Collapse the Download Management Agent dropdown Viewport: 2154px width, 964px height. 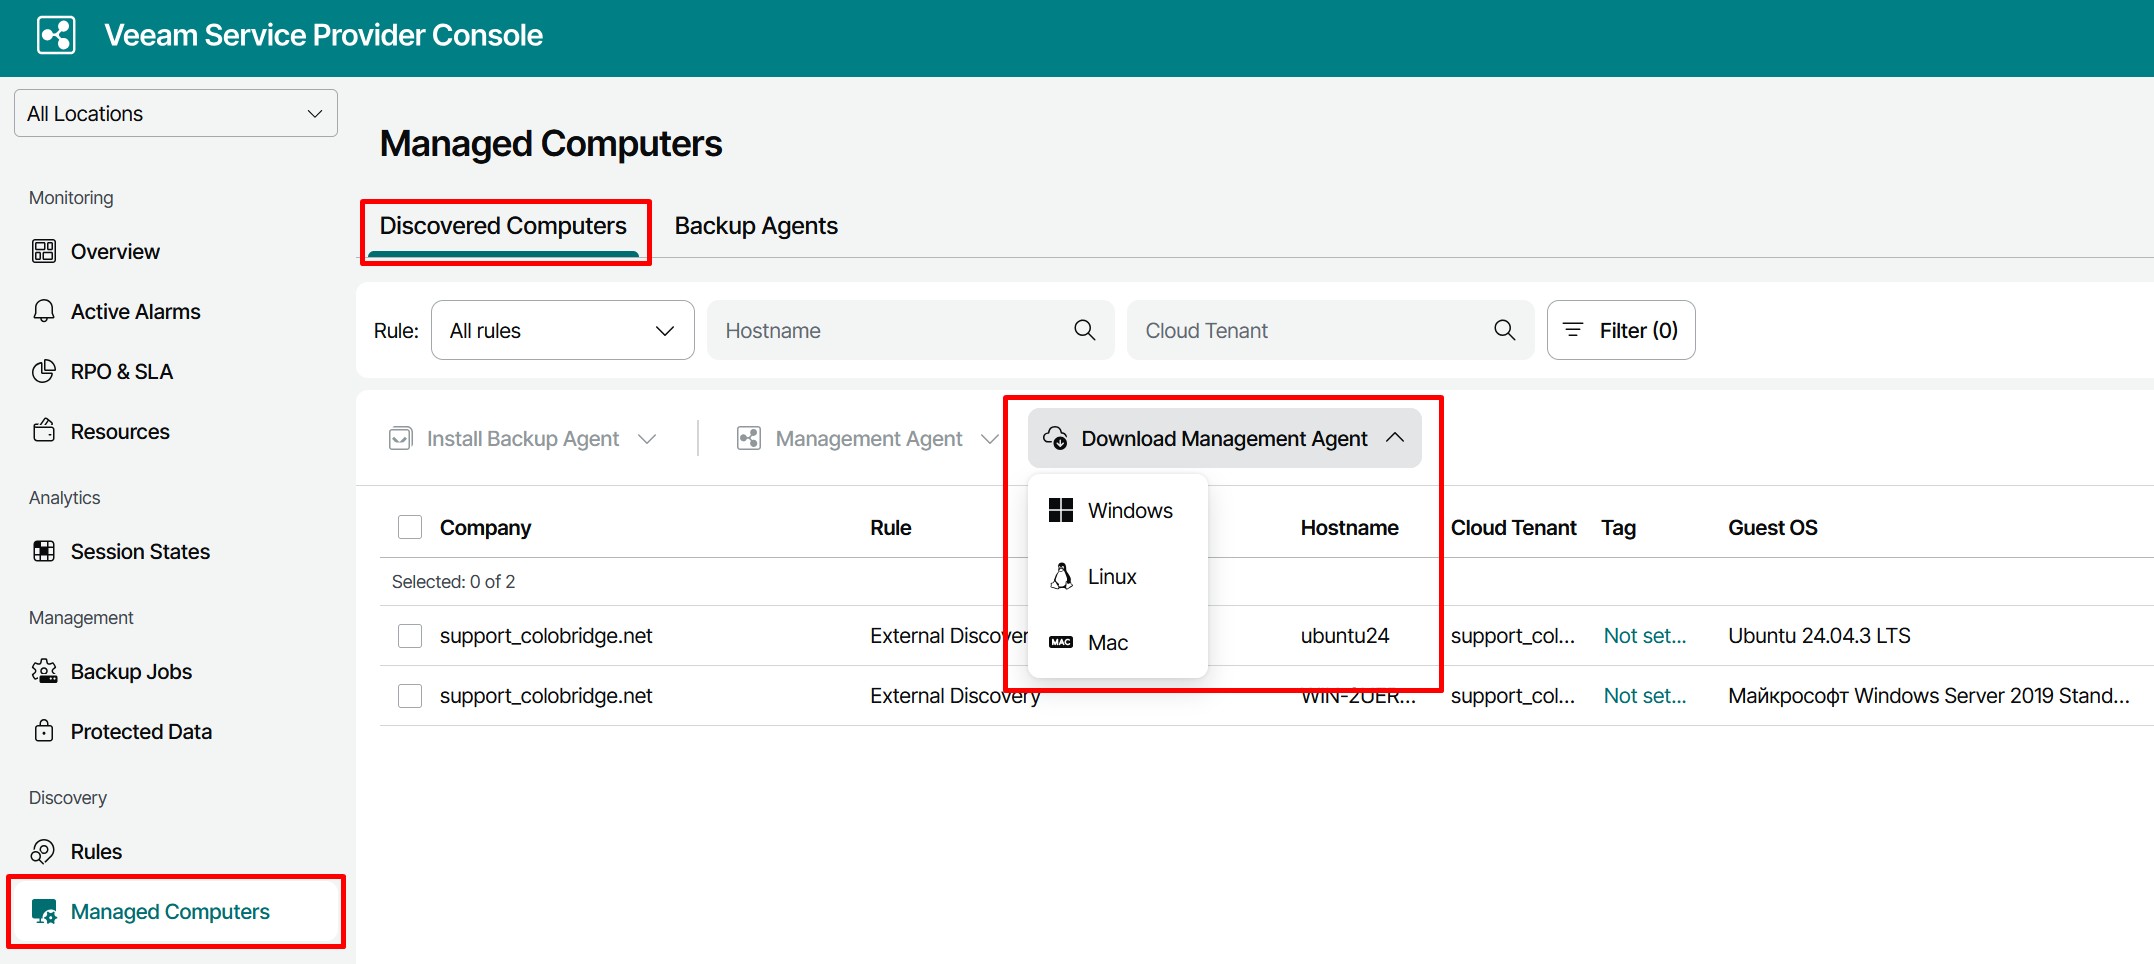1224,438
